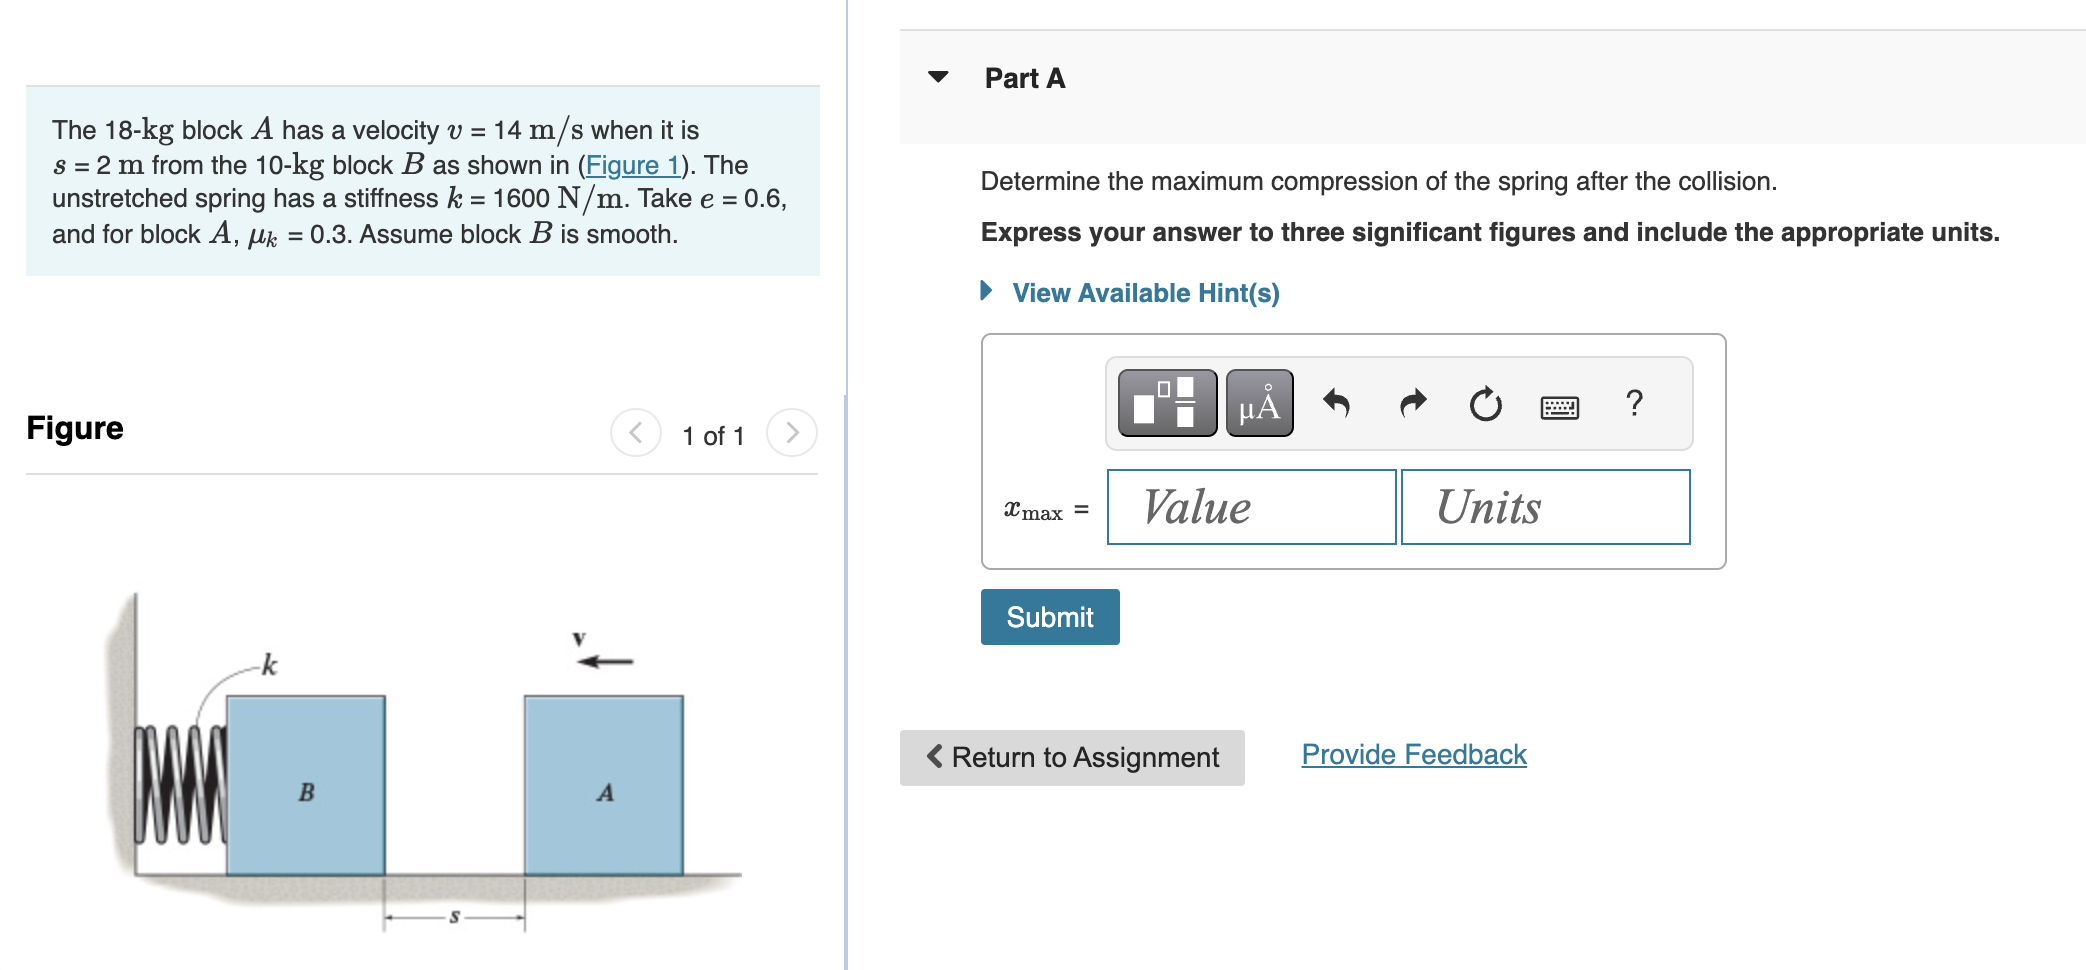Redo the answer entry
Screen dimensions: 2086x970
coord(1412,403)
